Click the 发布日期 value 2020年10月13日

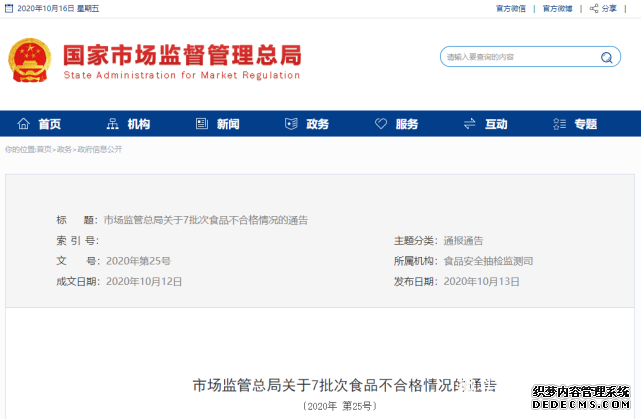pyautogui.click(x=482, y=282)
